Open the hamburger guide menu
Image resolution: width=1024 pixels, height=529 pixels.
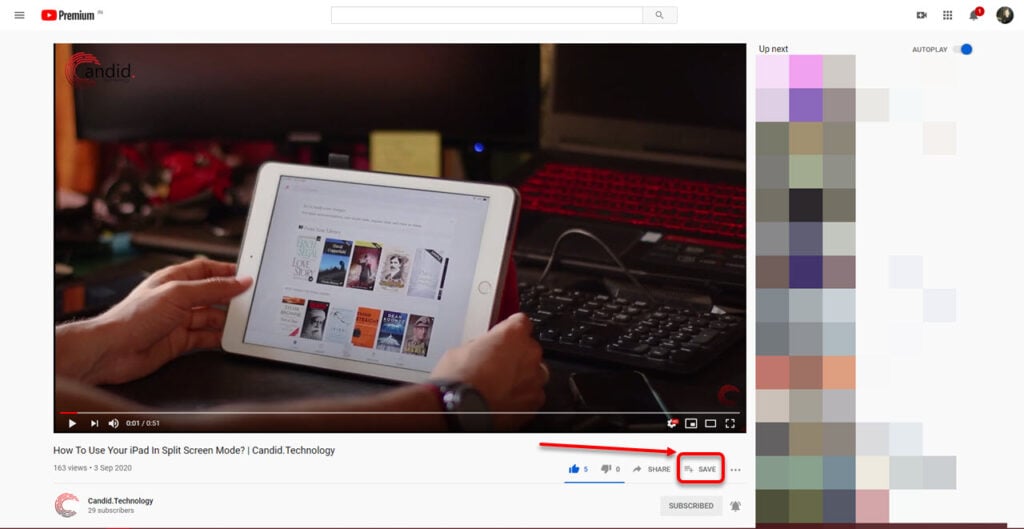(x=20, y=15)
